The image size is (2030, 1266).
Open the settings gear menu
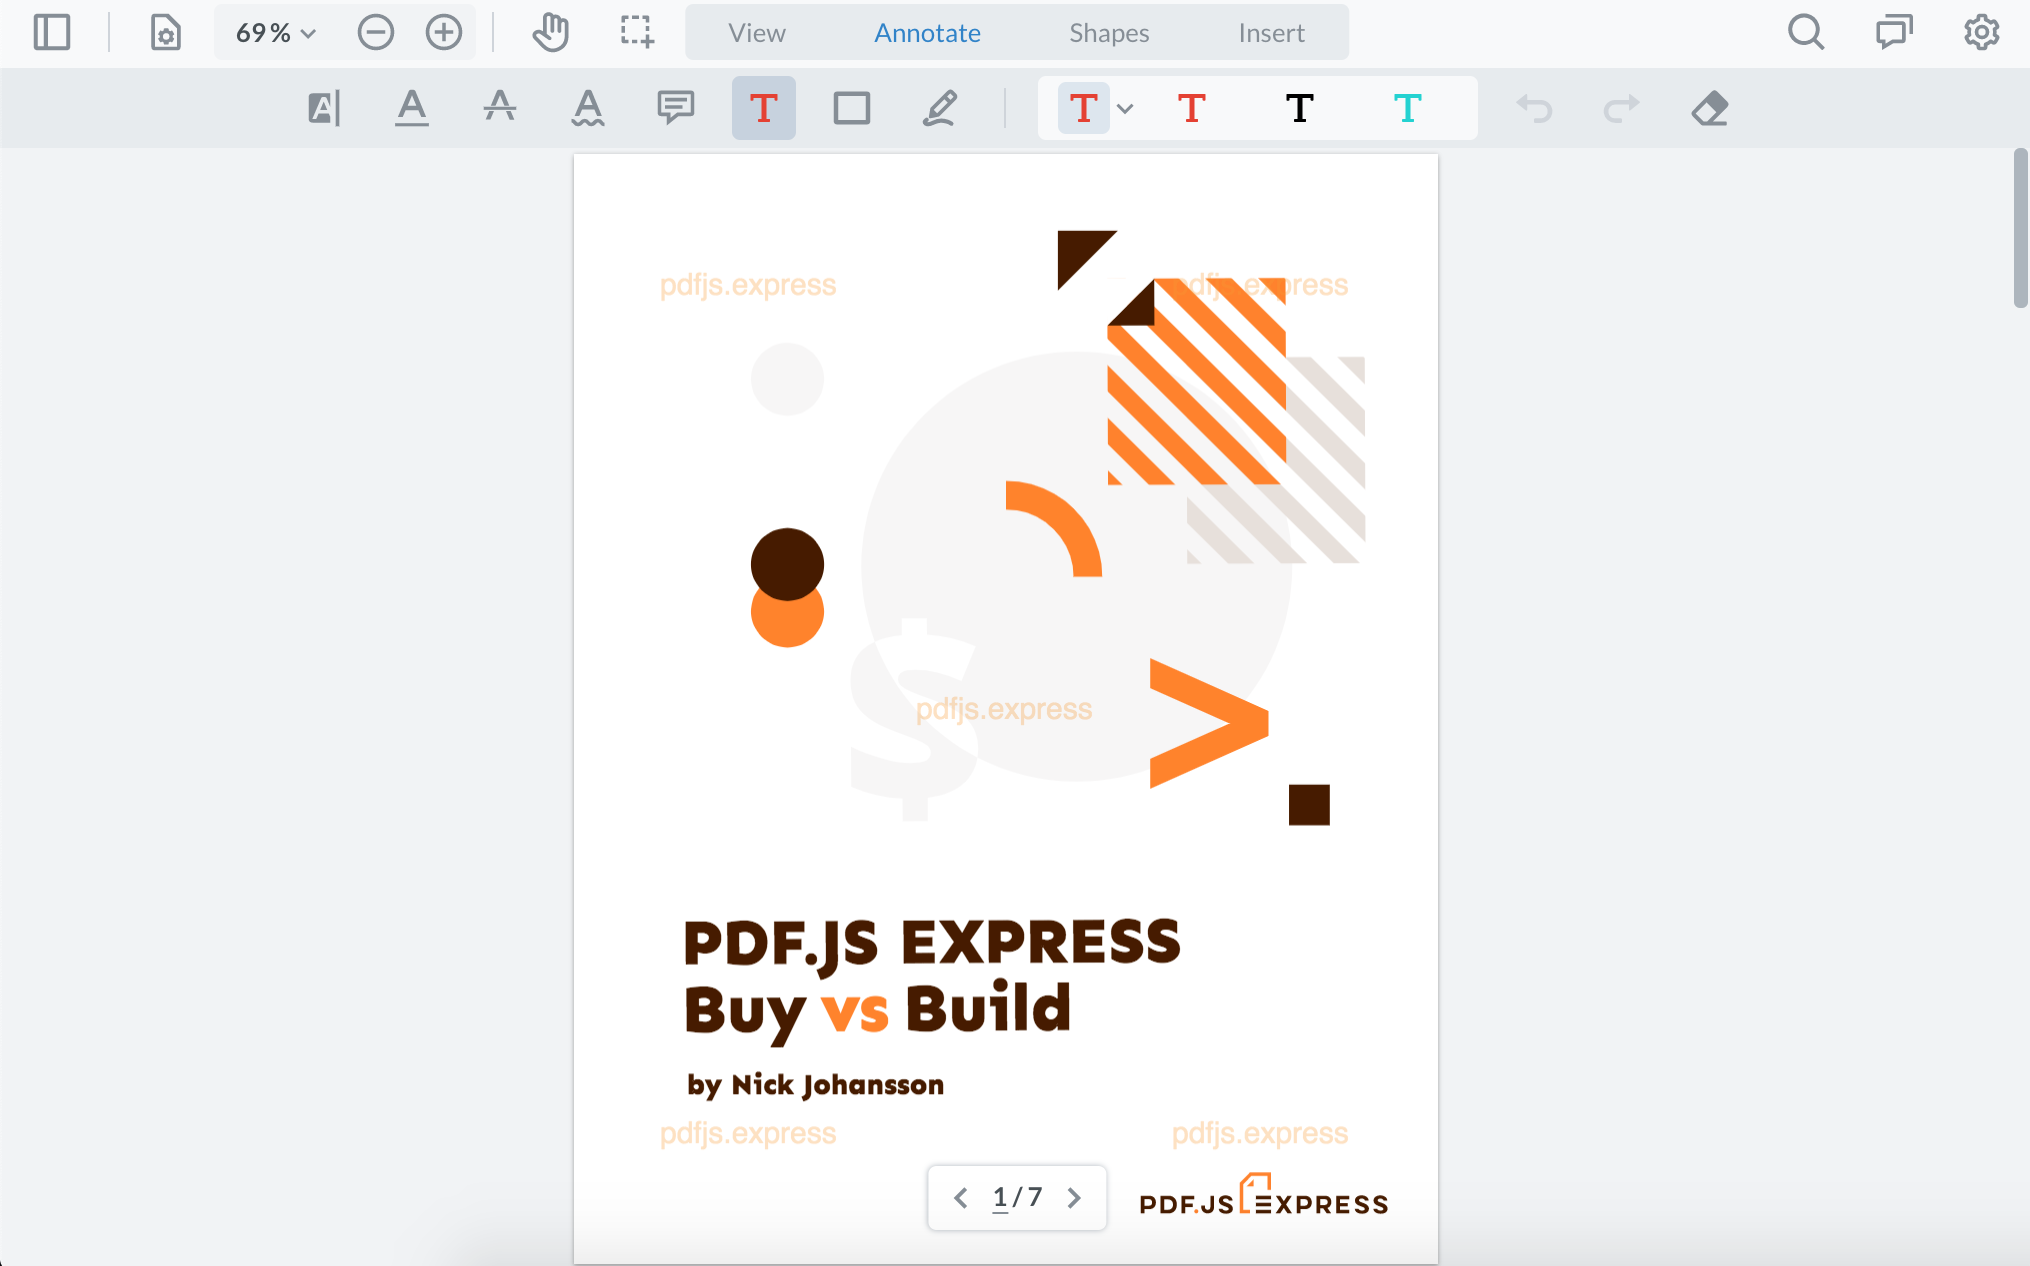tap(1982, 33)
